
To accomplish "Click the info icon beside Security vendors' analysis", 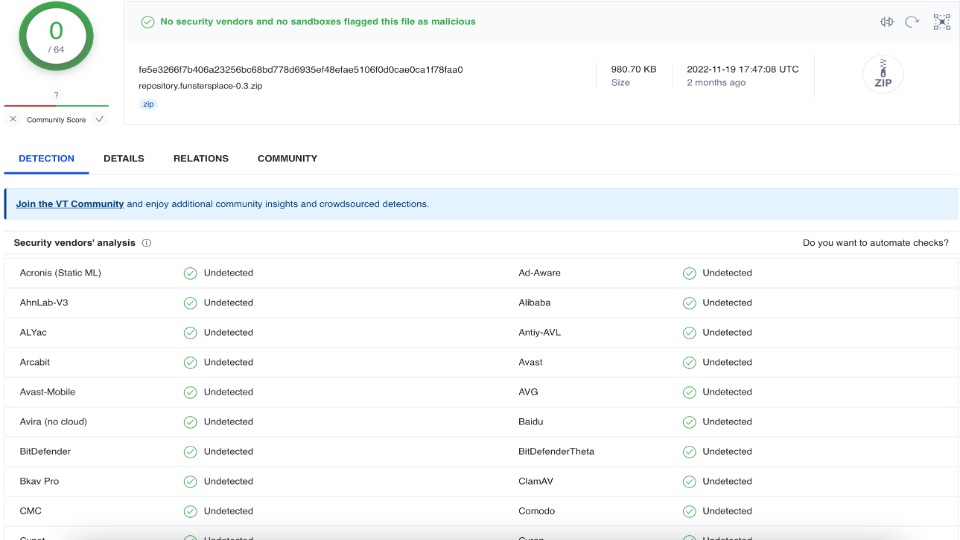I will point(146,243).
